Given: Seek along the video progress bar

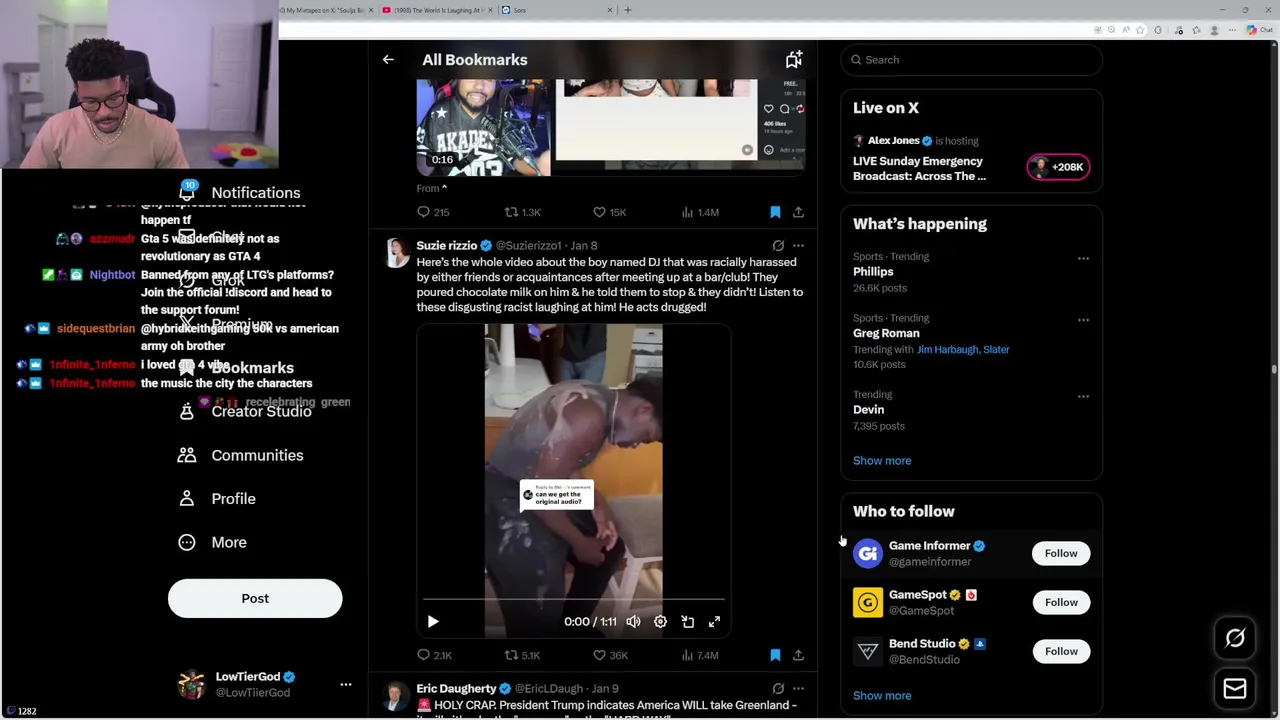Looking at the screenshot, I should 573,599.
